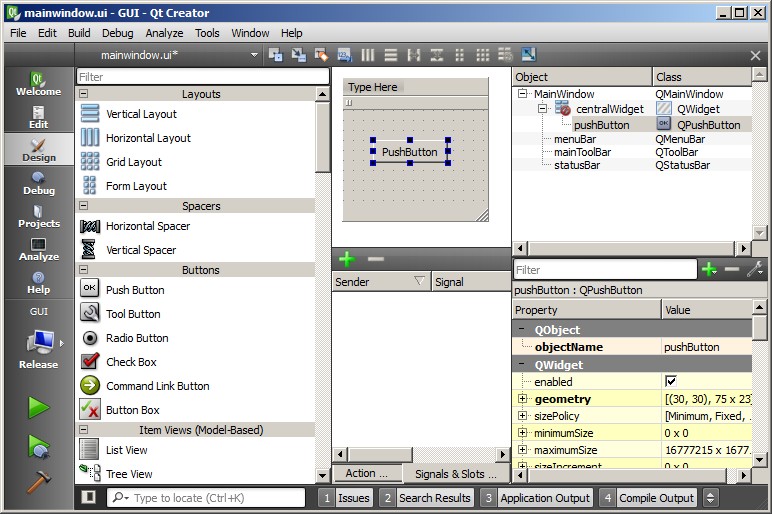This screenshot has height=514, width=772.
Task: Expand the sizePolicy property
Action: click(x=522, y=416)
